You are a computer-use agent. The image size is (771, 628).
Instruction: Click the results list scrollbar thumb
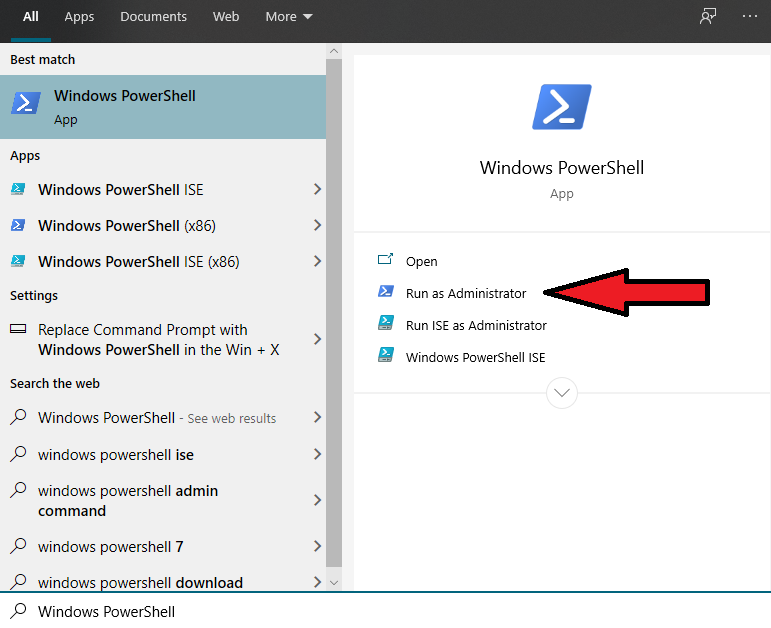tap(334, 313)
